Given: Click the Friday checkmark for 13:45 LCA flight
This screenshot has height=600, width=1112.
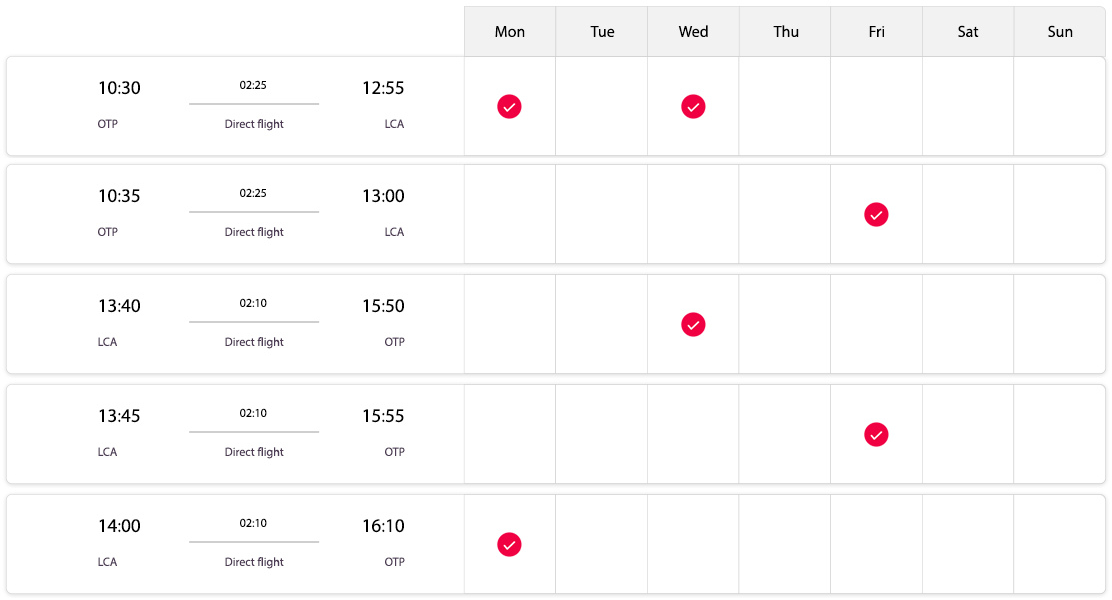Looking at the screenshot, I should (876, 434).
